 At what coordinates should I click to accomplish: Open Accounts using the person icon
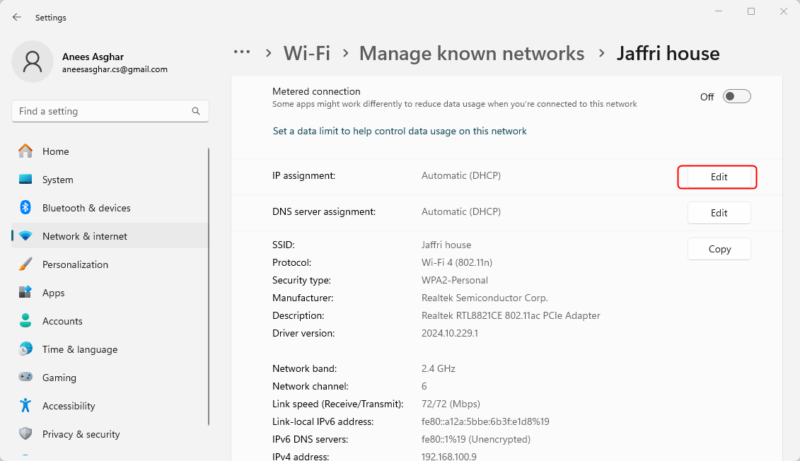[26, 321]
